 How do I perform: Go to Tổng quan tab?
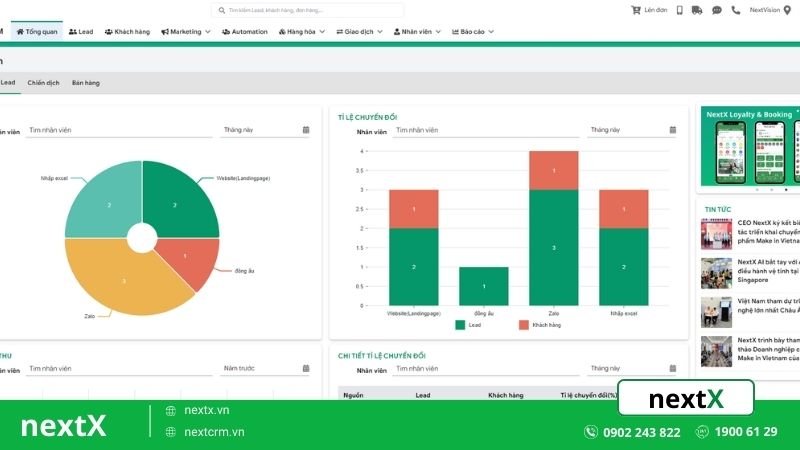[x=37, y=32]
